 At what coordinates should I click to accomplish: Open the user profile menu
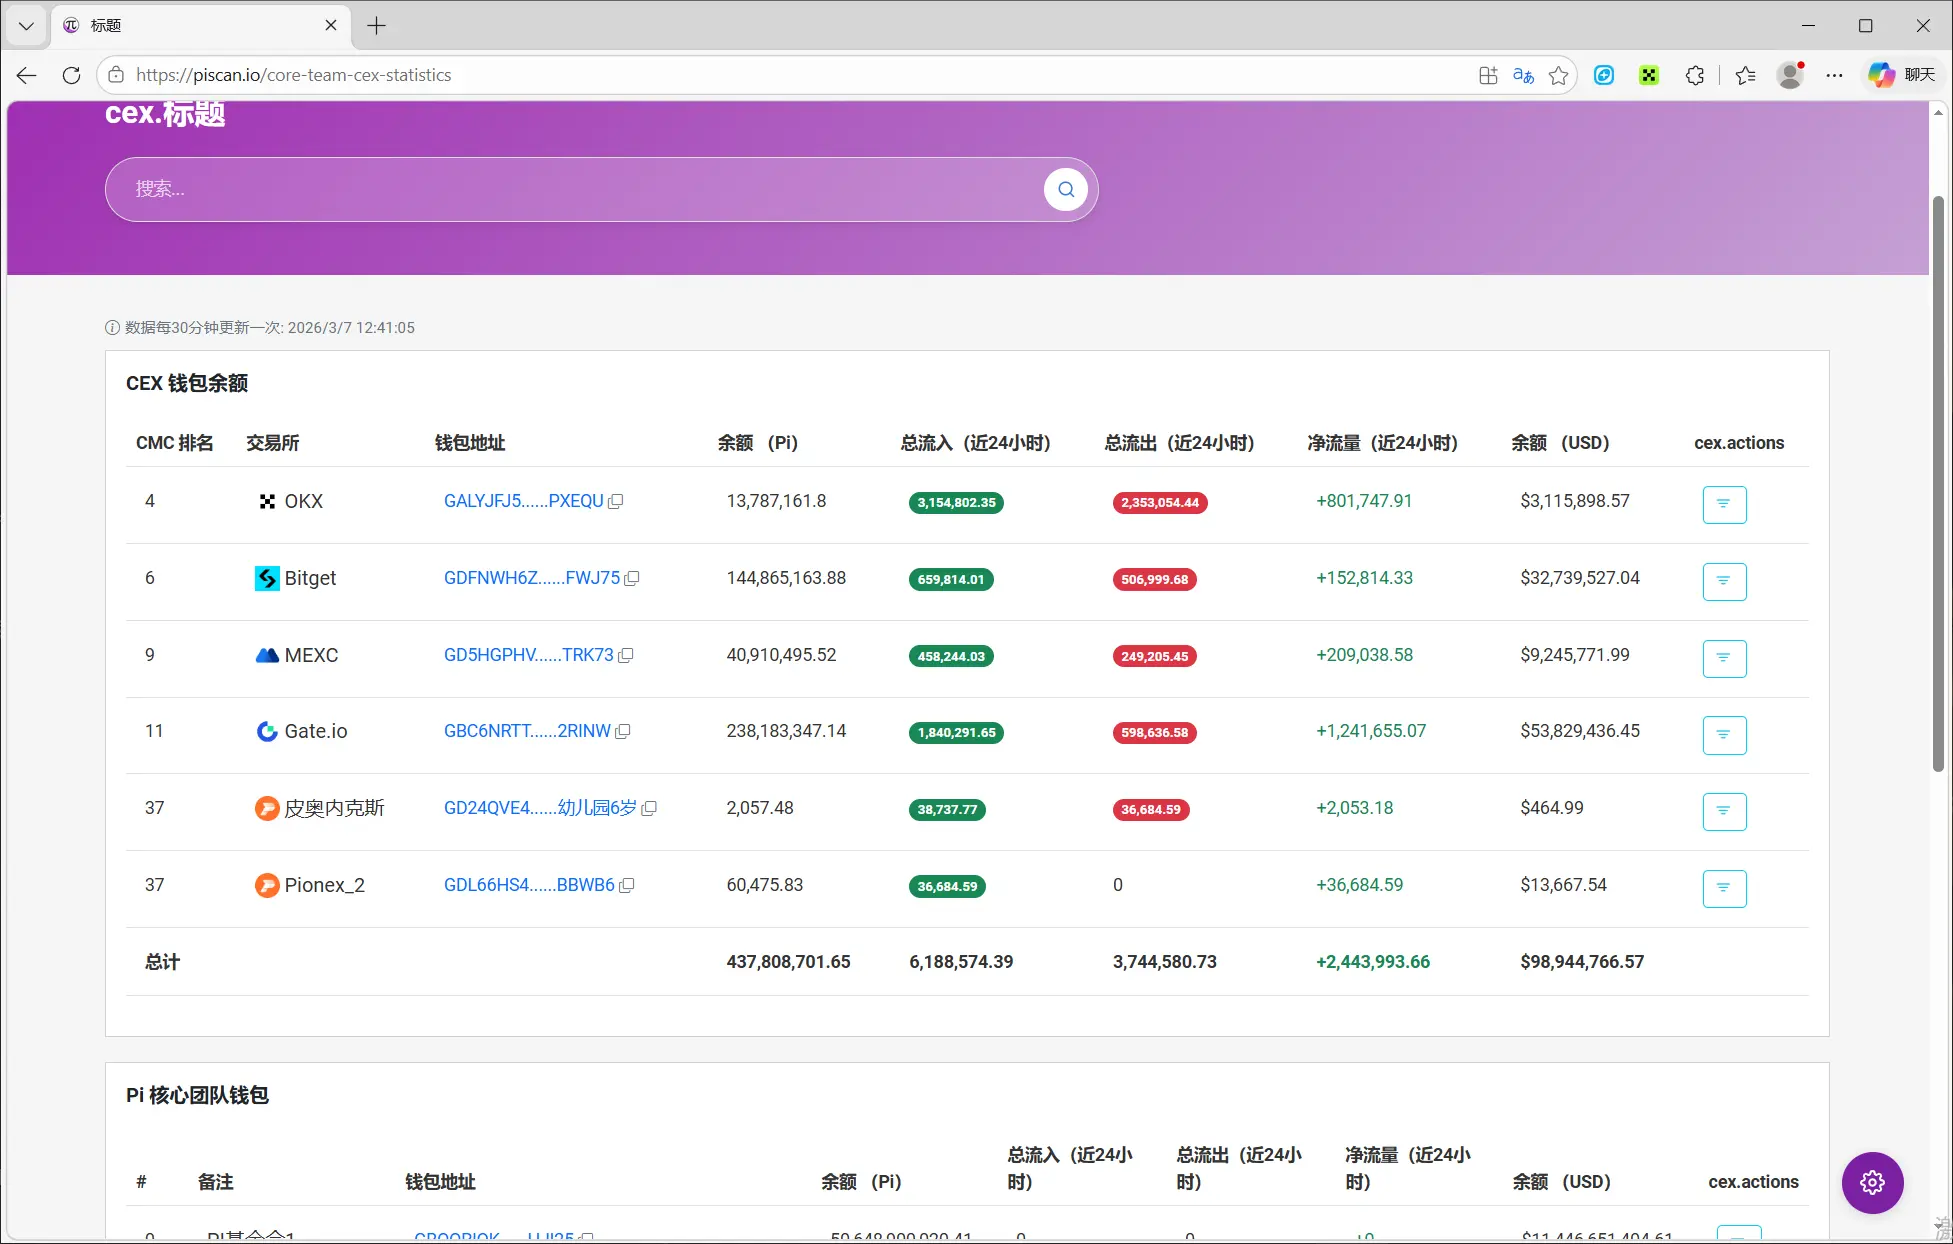[1789, 75]
